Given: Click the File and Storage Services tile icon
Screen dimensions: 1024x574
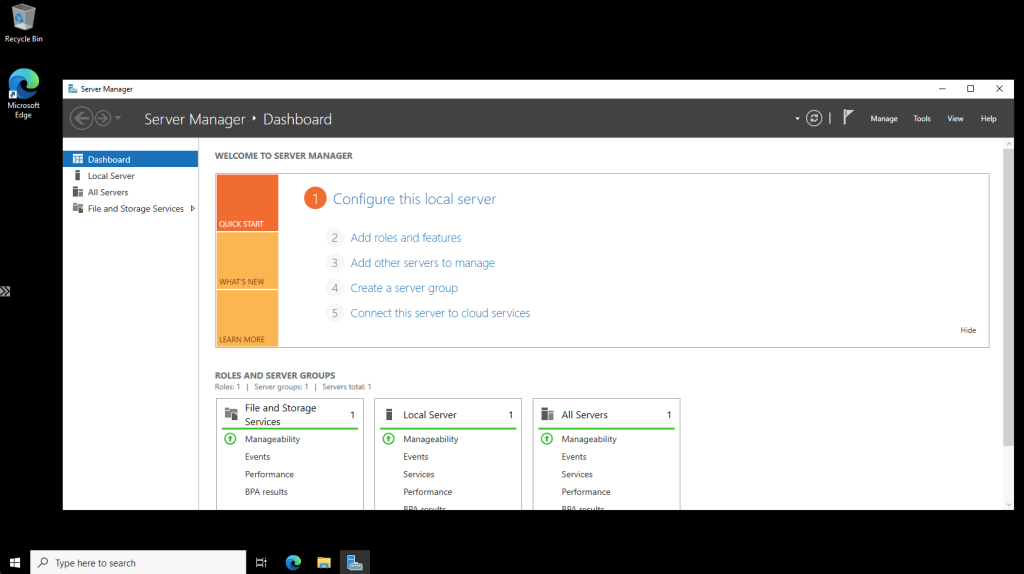Looking at the screenshot, I should point(231,413).
